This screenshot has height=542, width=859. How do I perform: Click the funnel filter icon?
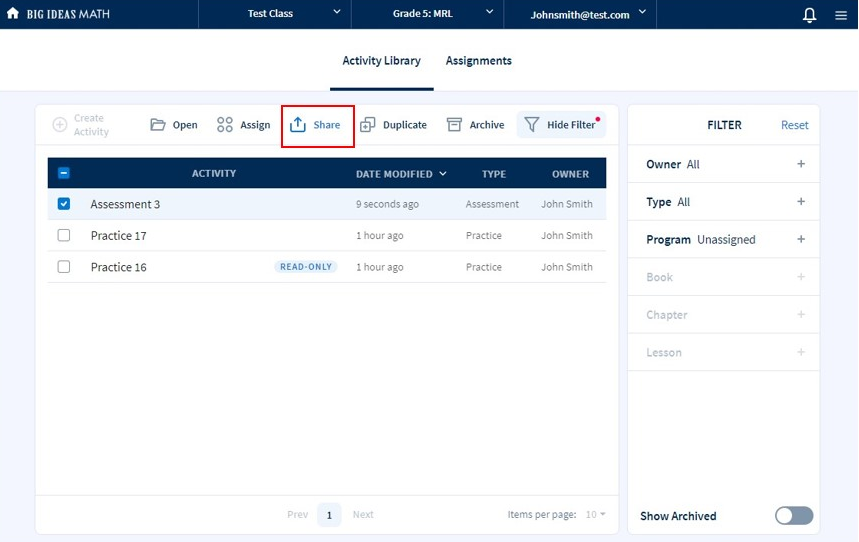531,124
